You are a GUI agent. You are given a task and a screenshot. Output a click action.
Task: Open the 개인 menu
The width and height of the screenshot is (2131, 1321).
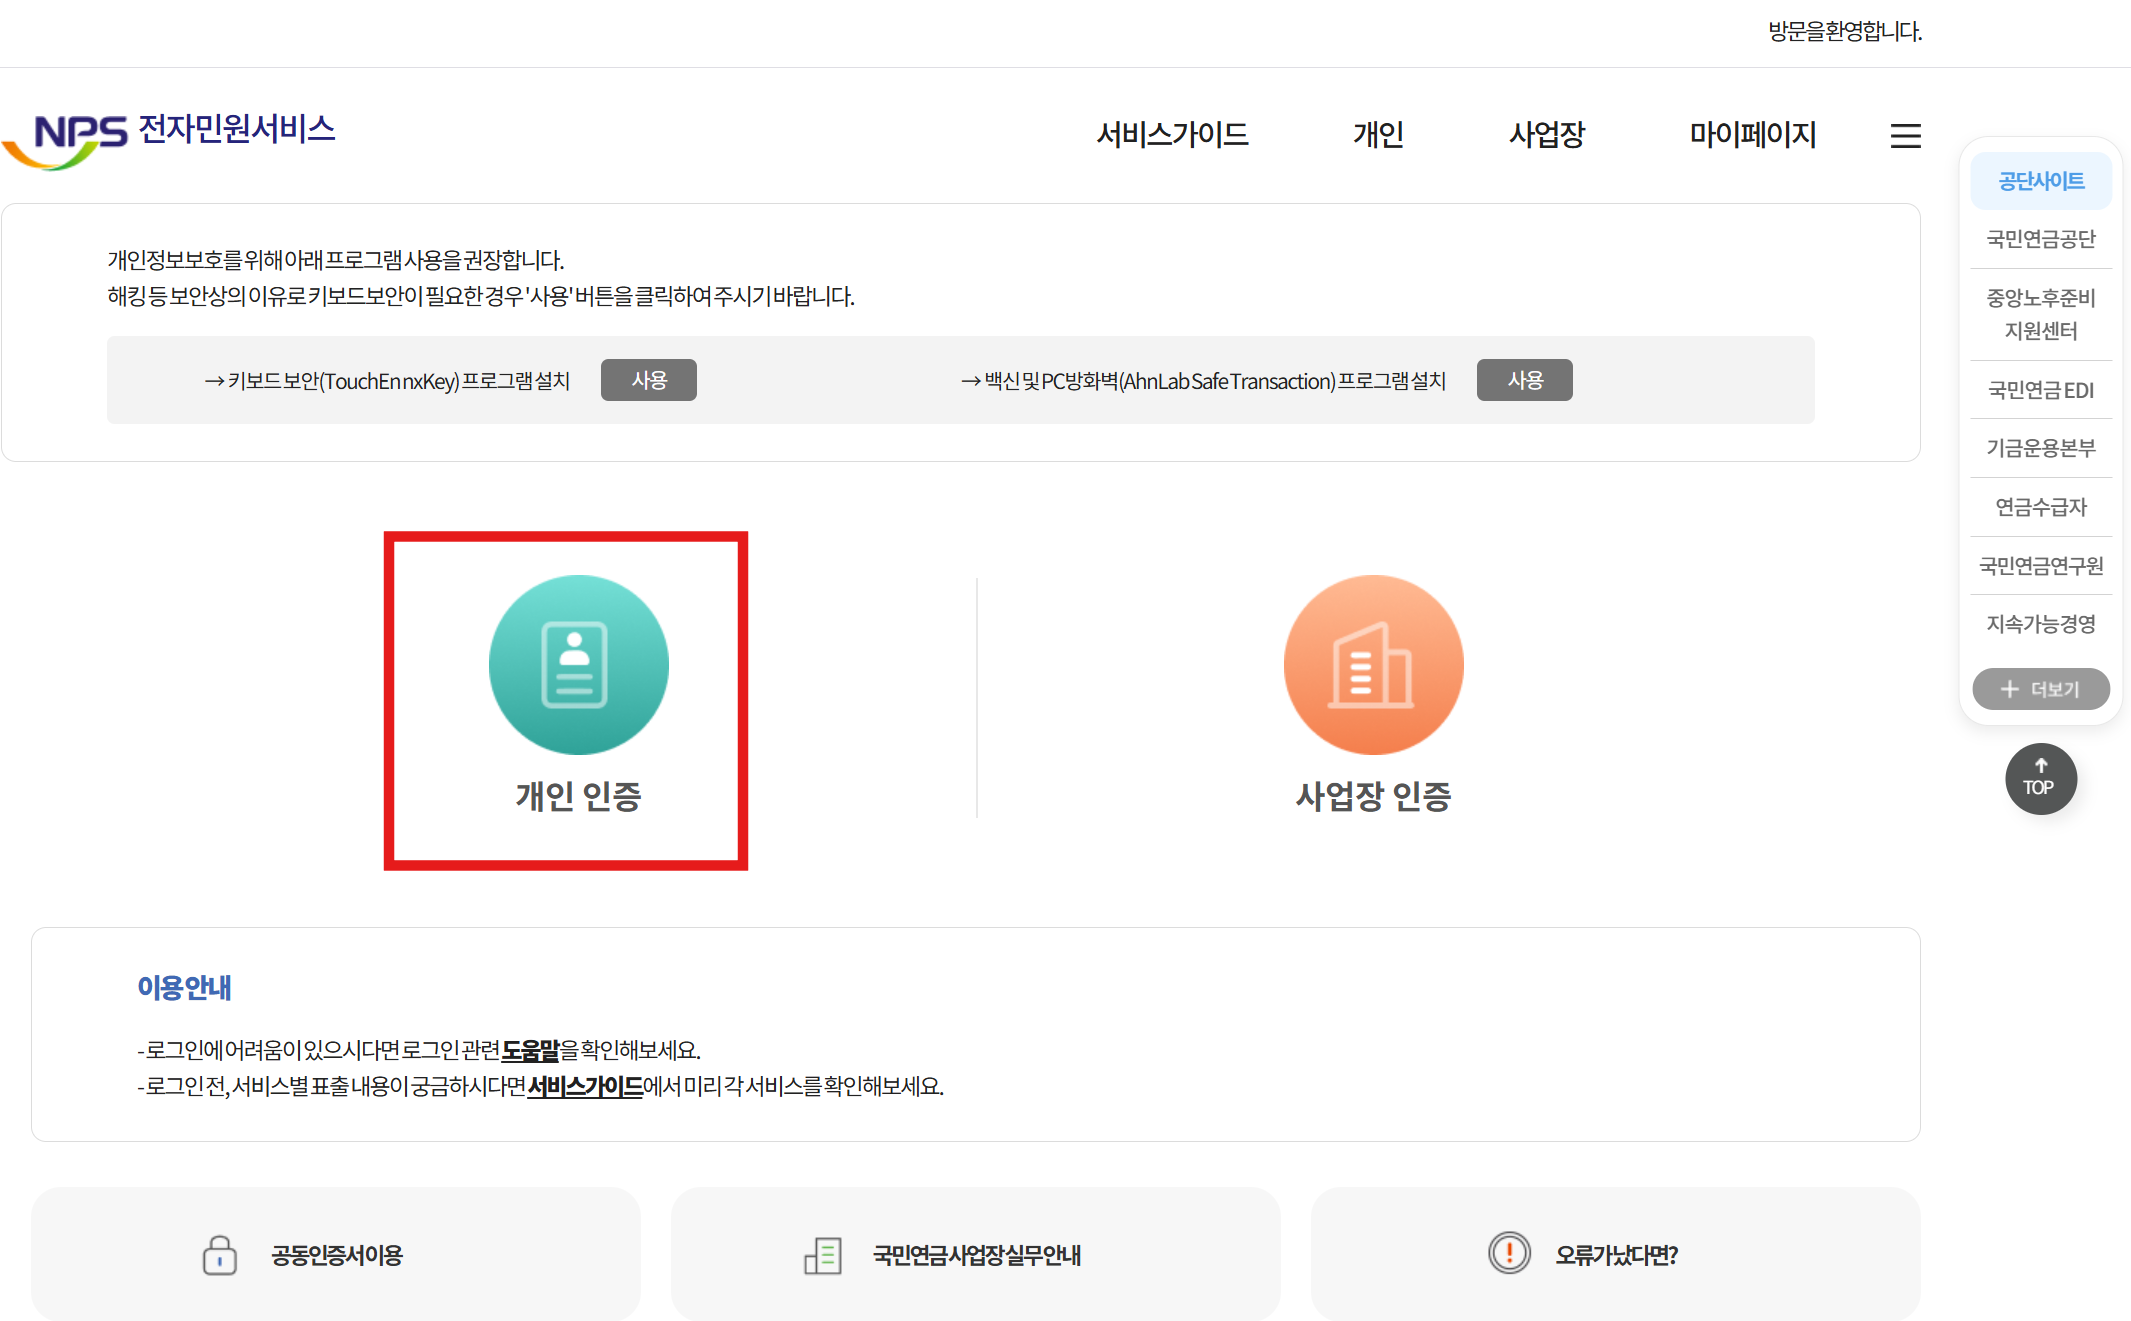click(1378, 134)
